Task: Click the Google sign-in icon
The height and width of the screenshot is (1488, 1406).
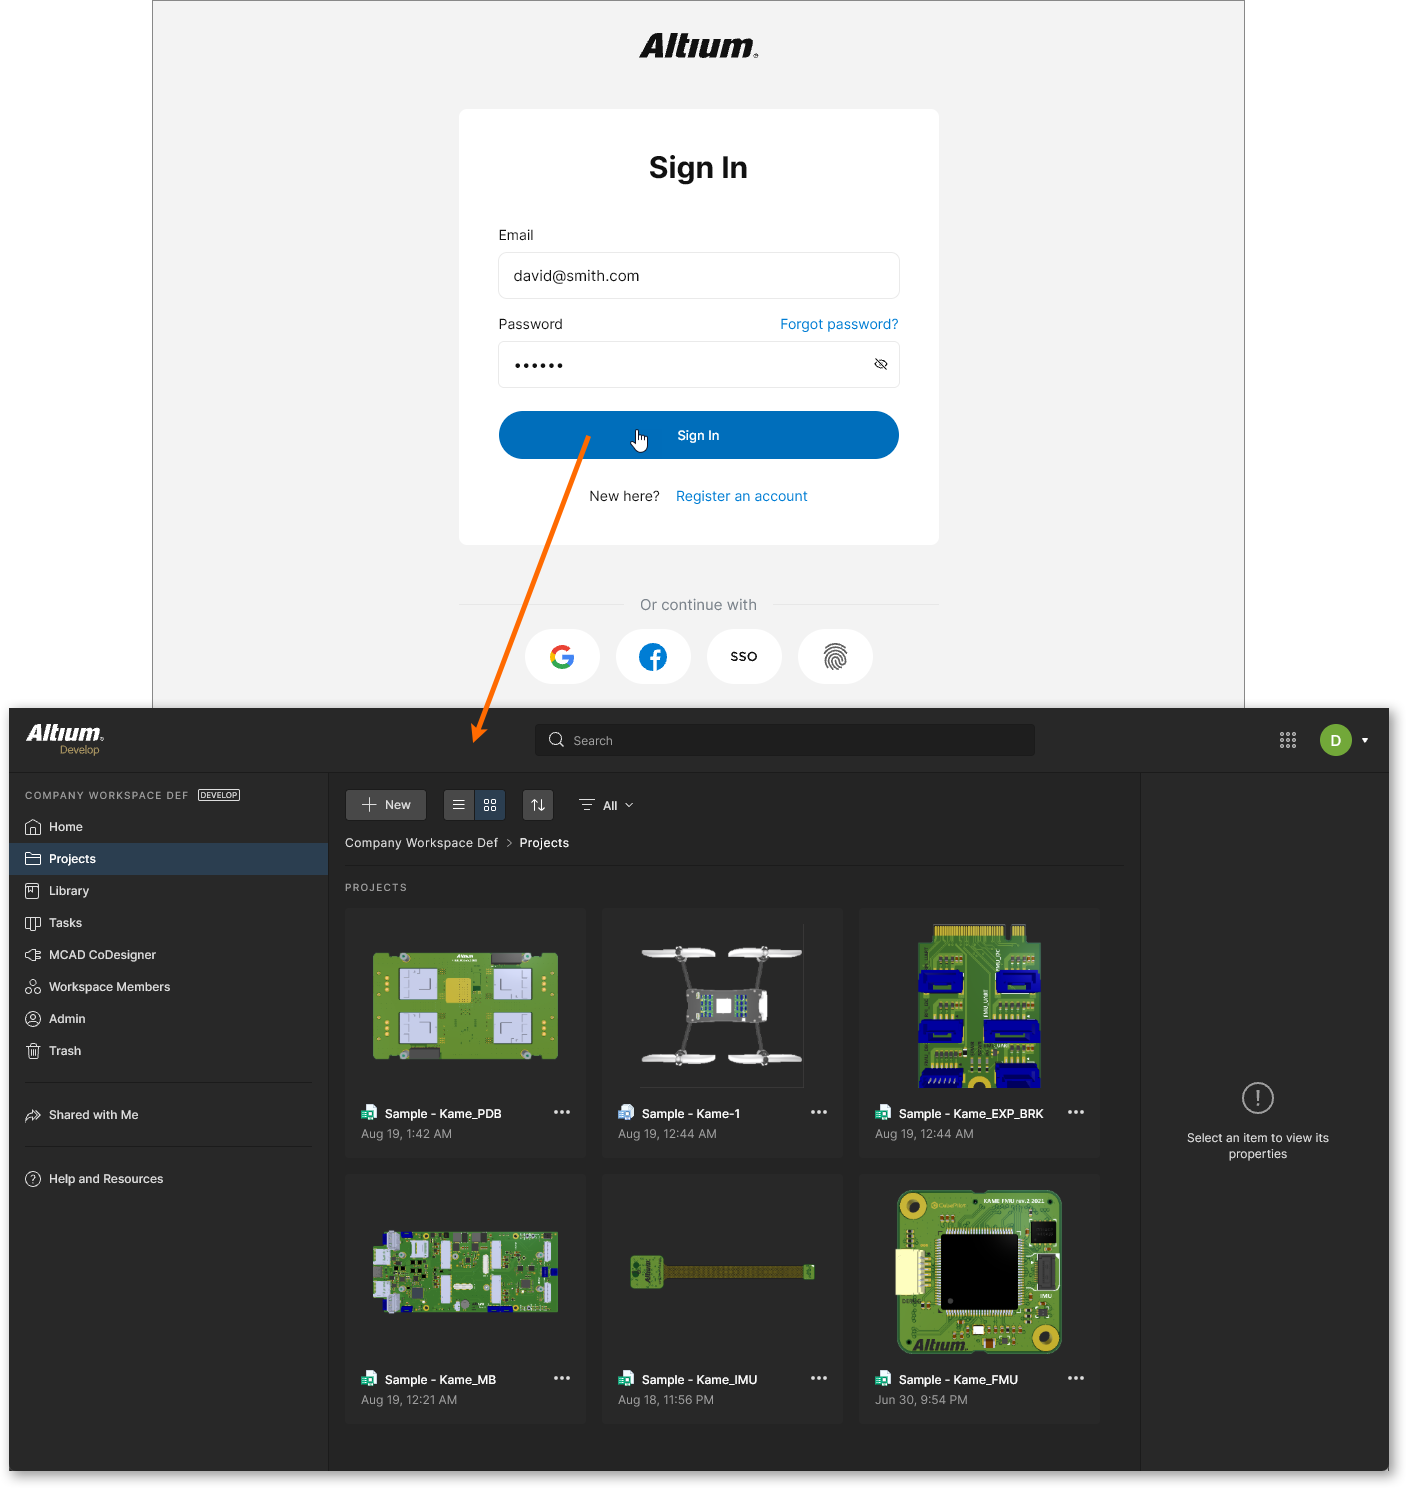Action: coord(562,657)
